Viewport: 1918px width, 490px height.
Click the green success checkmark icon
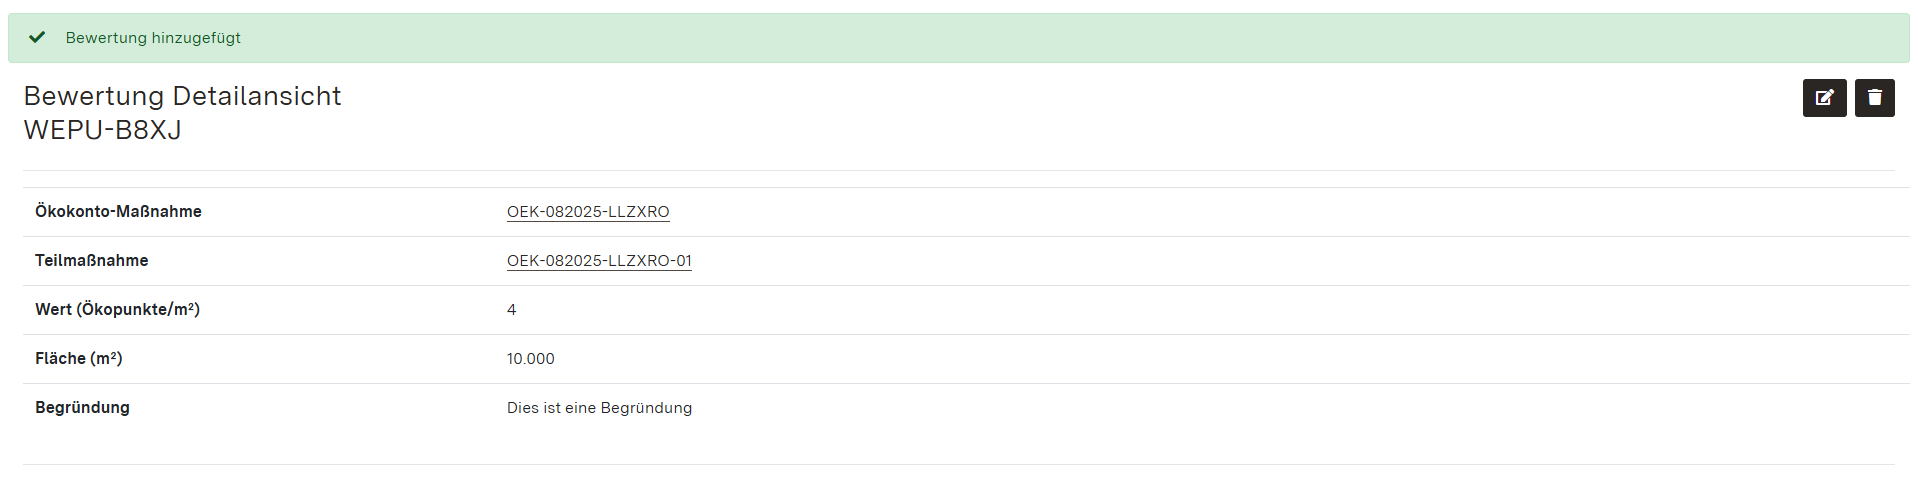coord(37,37)
